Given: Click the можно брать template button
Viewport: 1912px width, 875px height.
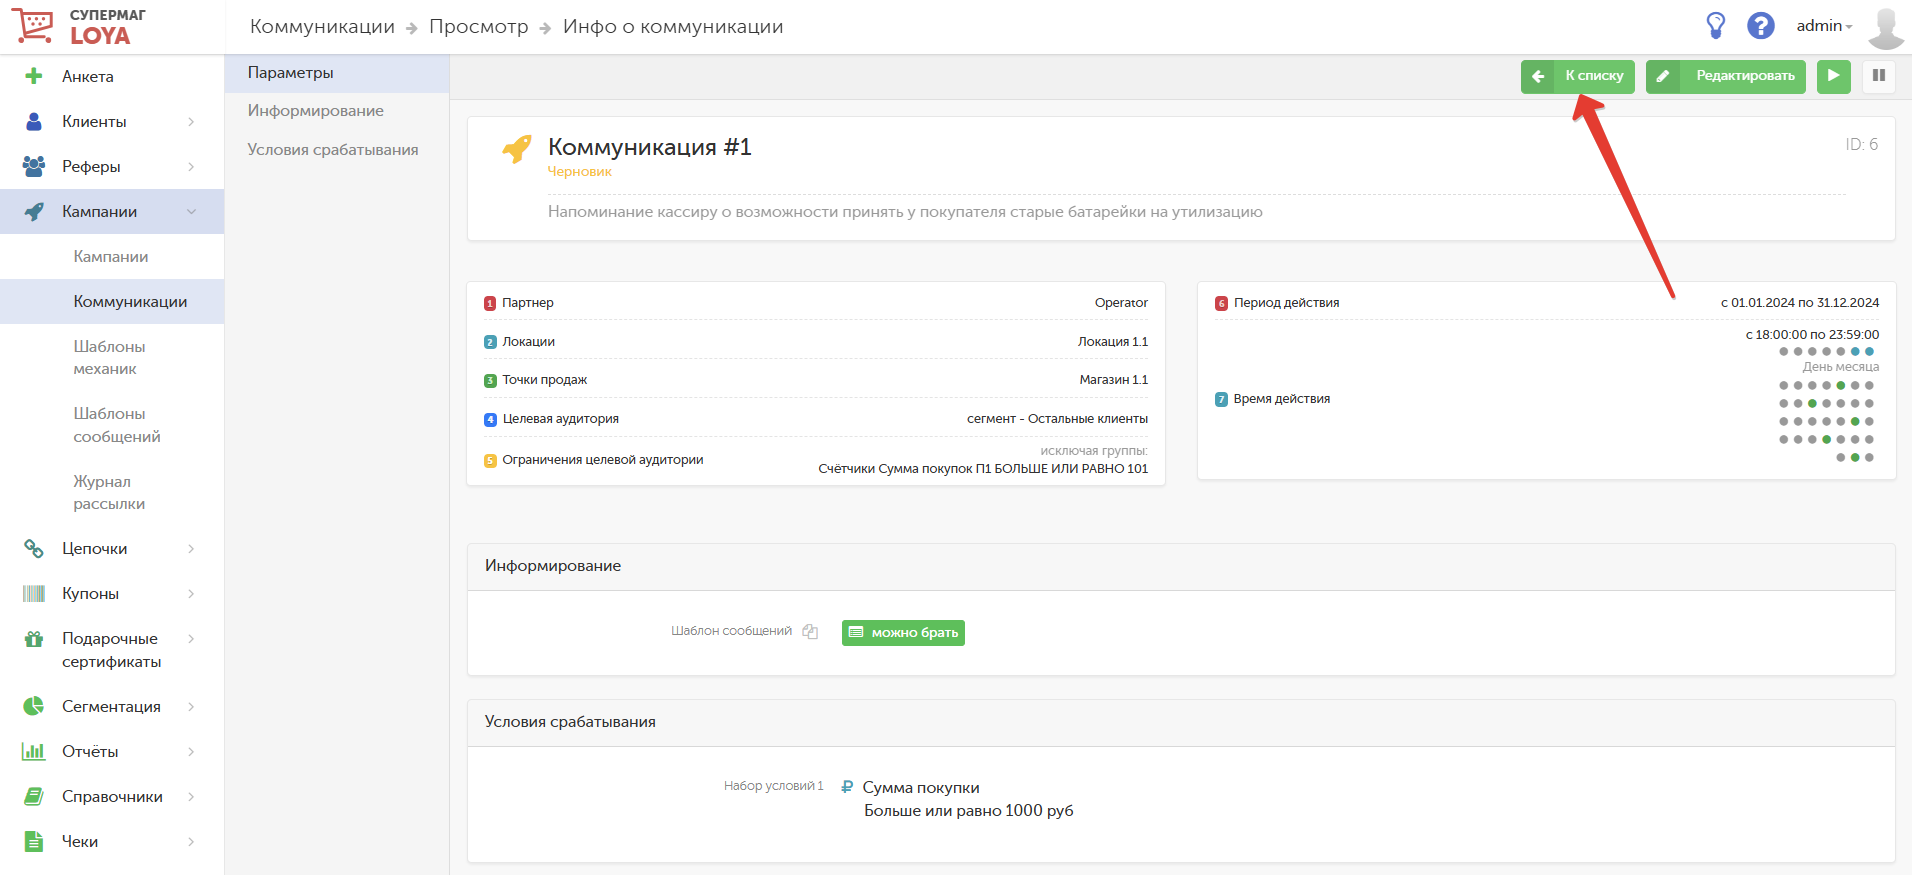Looking at the screenshot, I should tap(903, 632).
